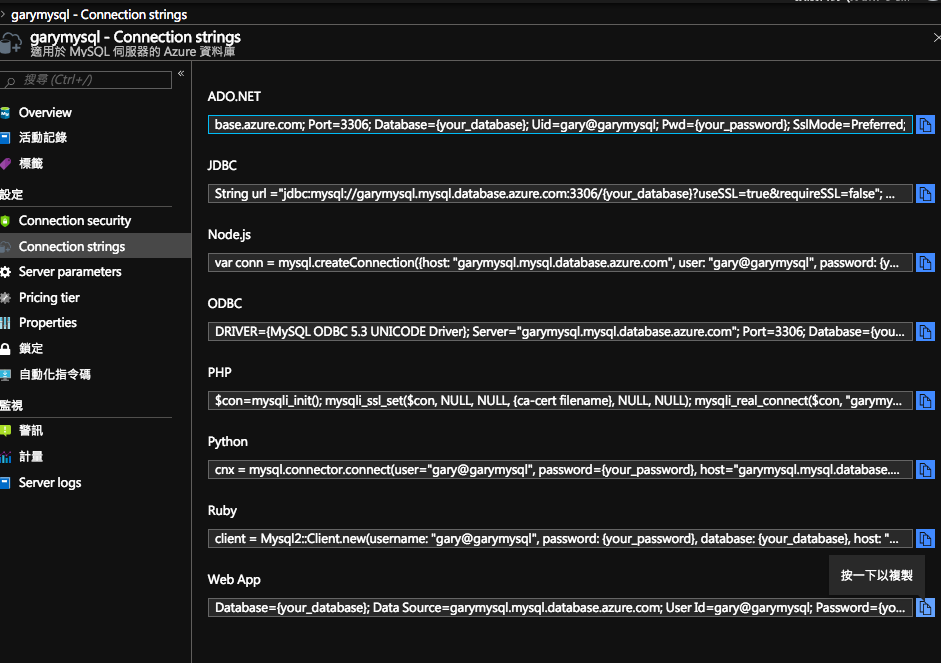Viewport: 941px width, 663px height.
Task: Click the green alert icon beside 警訊
Action: coord(5,430)
